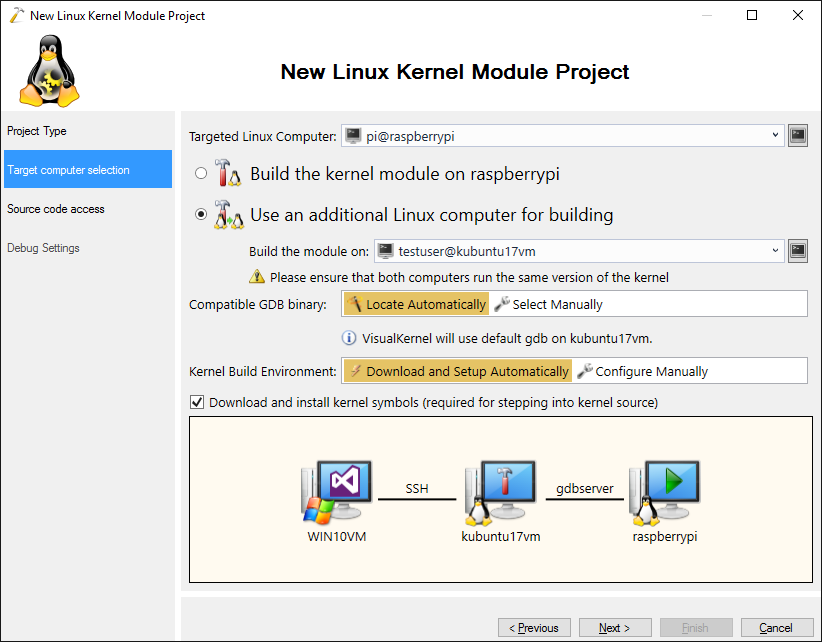Open Source code access wizard page

(88, 209)
